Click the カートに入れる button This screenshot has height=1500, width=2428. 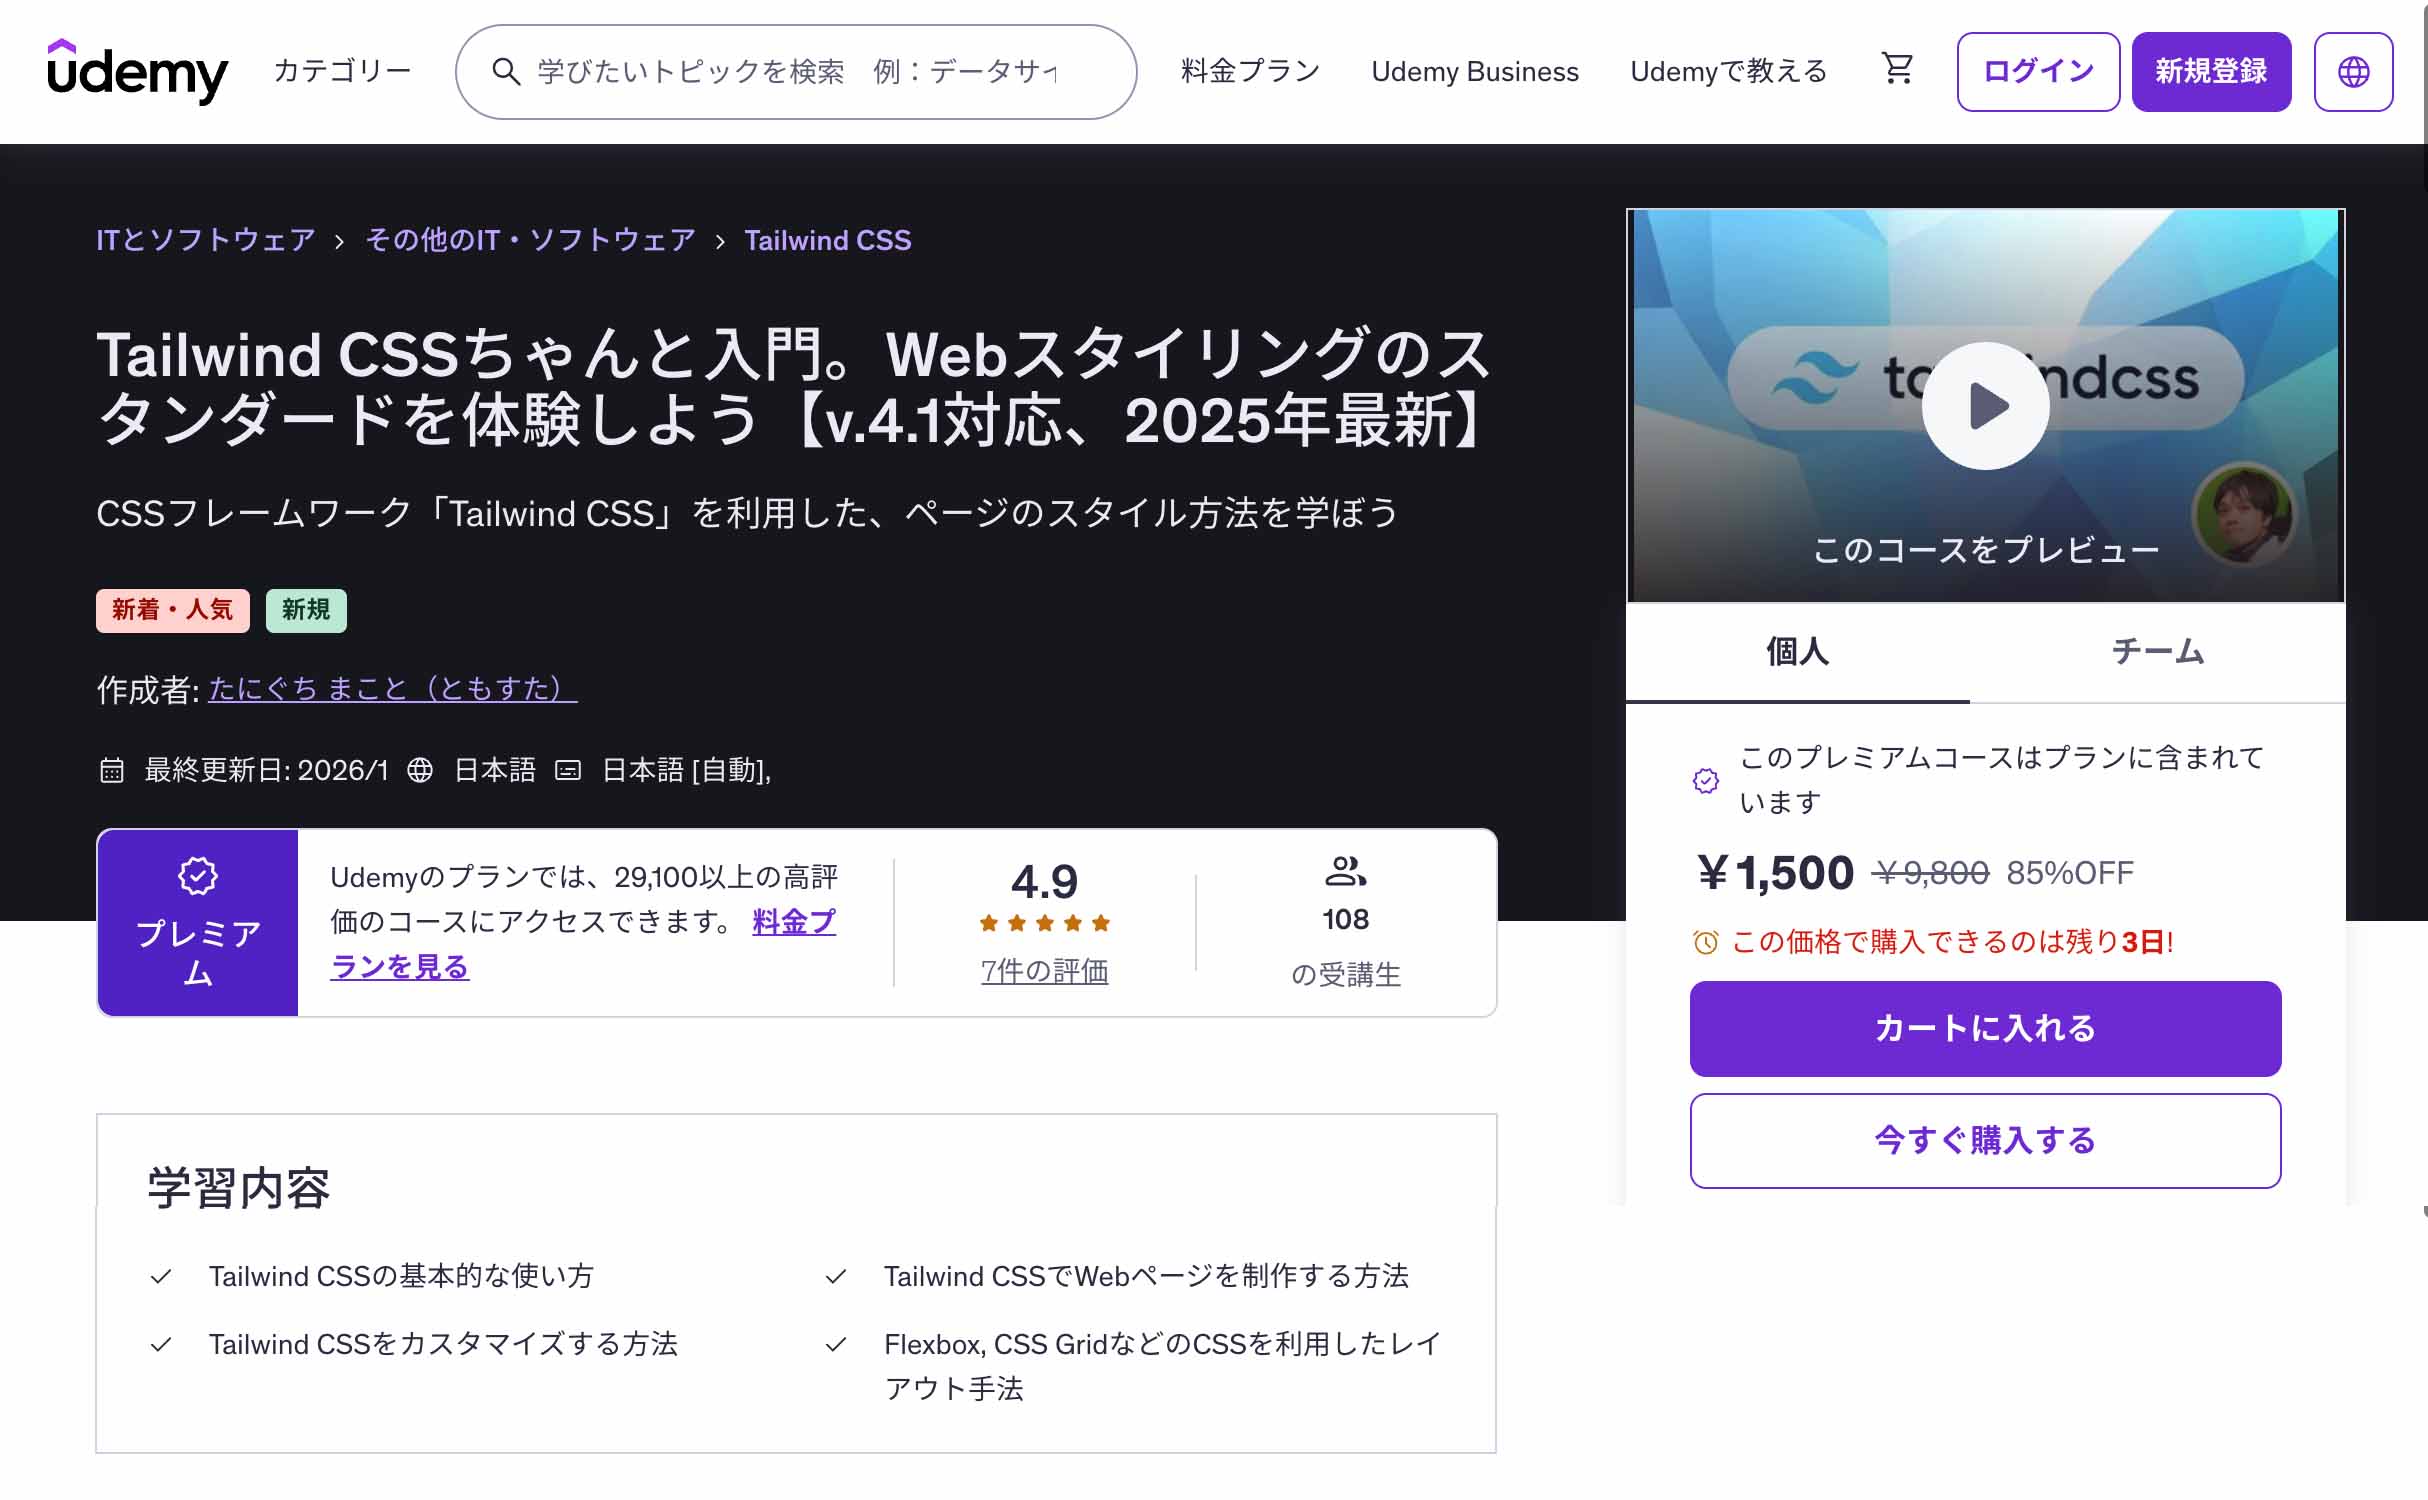[x=1985, y=1028]
